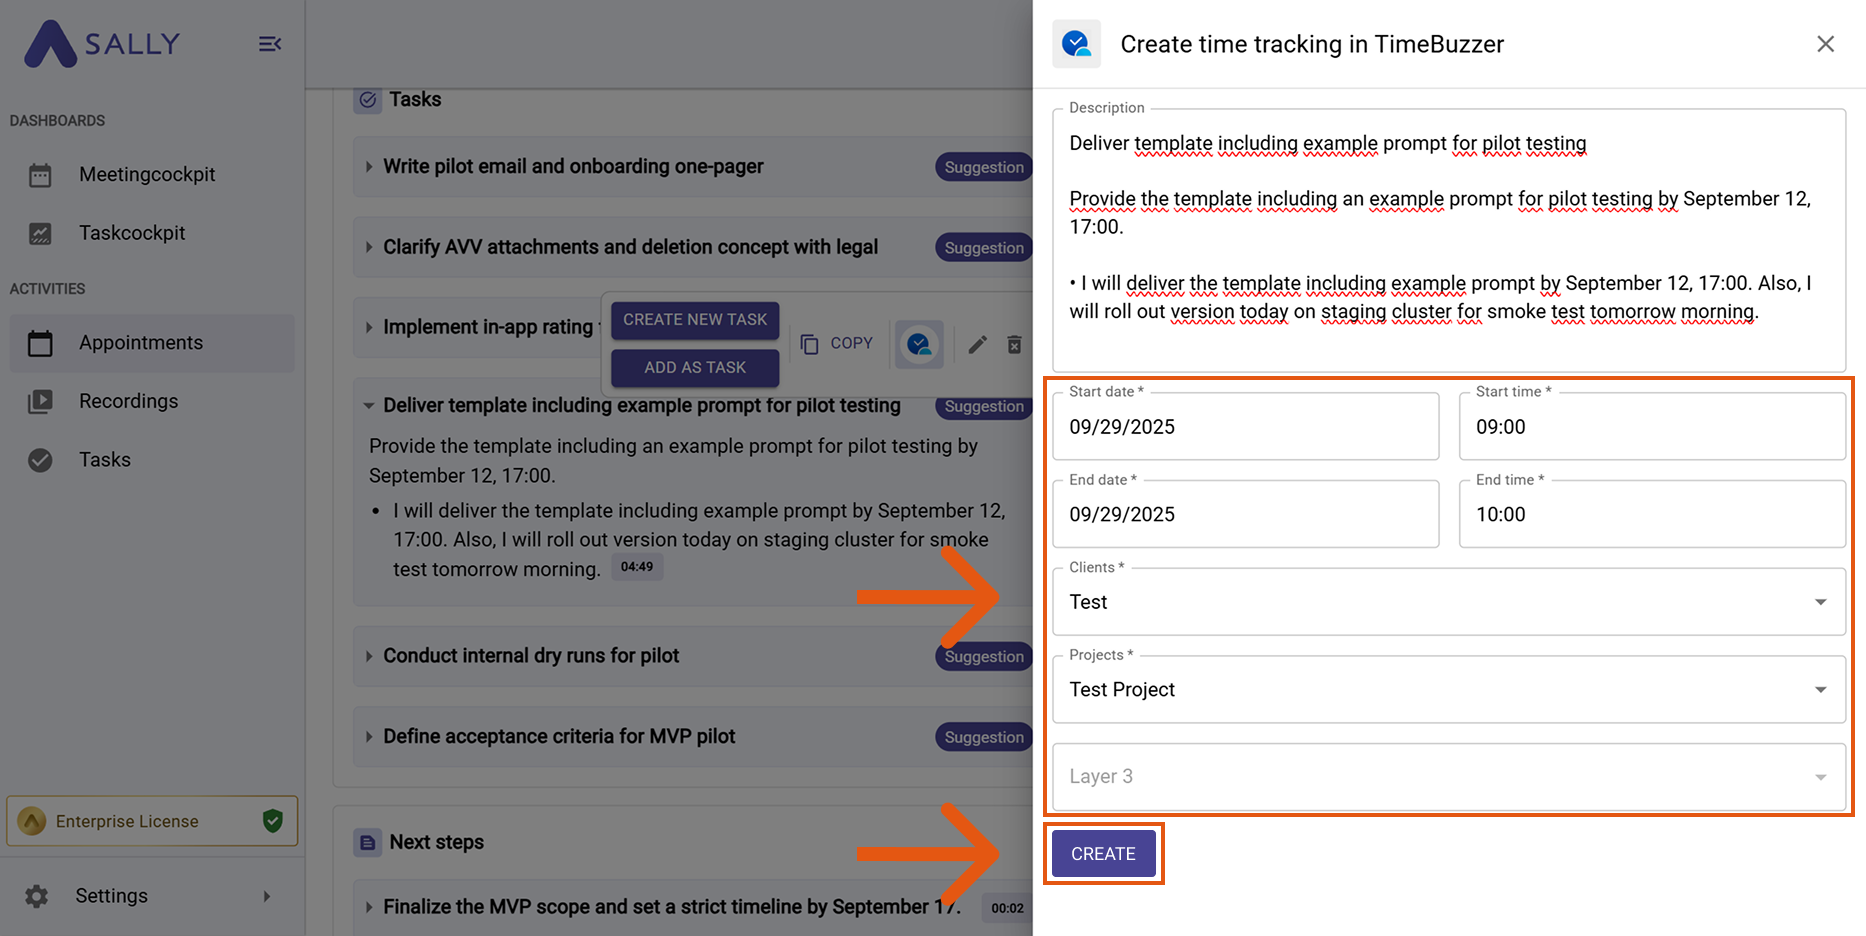Click Suggestion badge on 'Define acceptance criteria' task

pyautogui.click(x=984, y=737)
